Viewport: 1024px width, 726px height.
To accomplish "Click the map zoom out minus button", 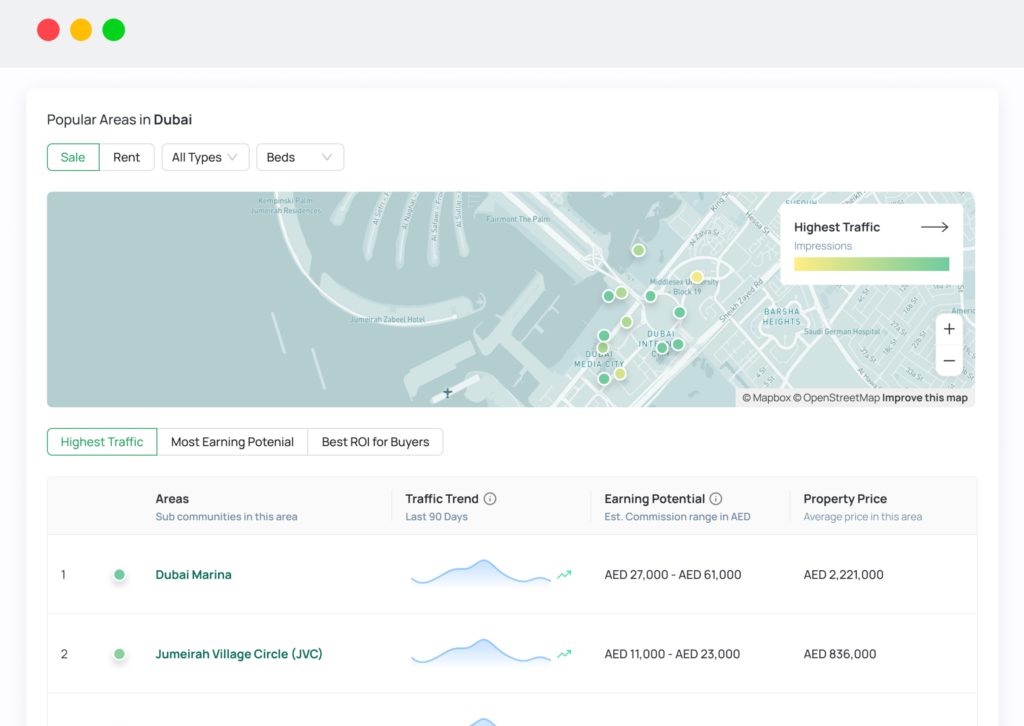I will [949, 360].
